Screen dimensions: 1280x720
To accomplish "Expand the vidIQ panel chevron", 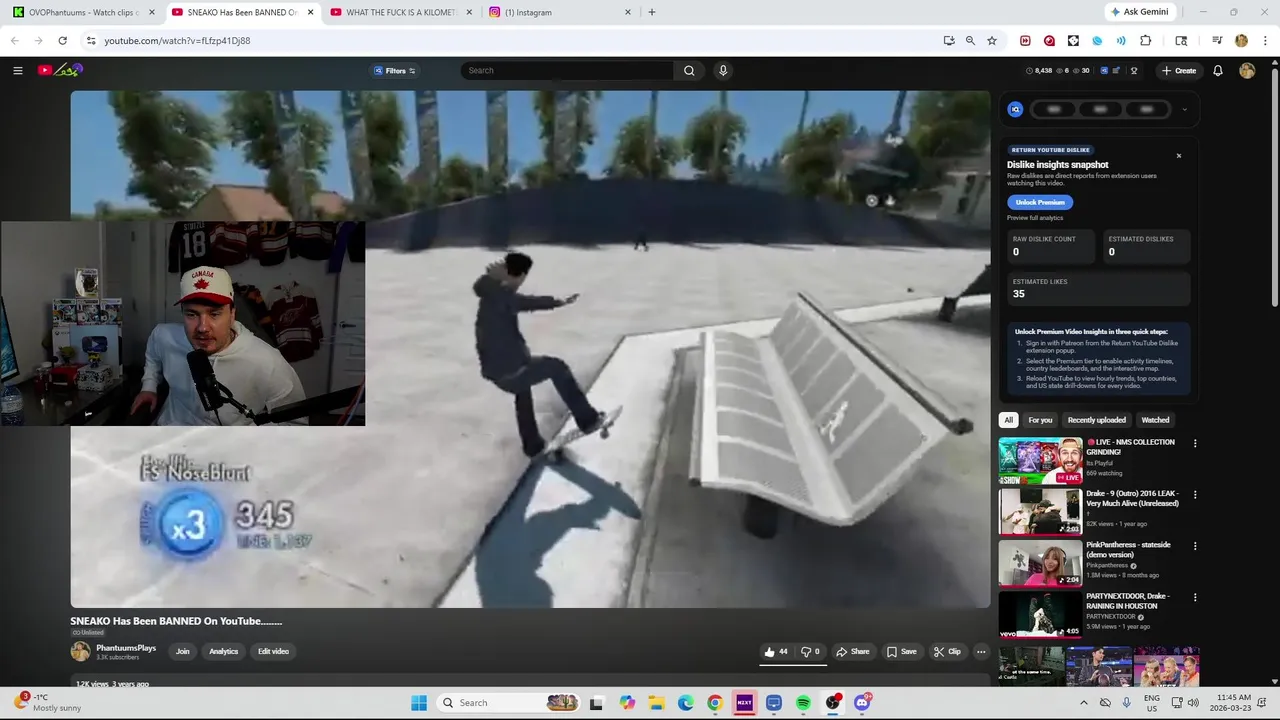I will pyautogui.click(x=1185, y=110).
